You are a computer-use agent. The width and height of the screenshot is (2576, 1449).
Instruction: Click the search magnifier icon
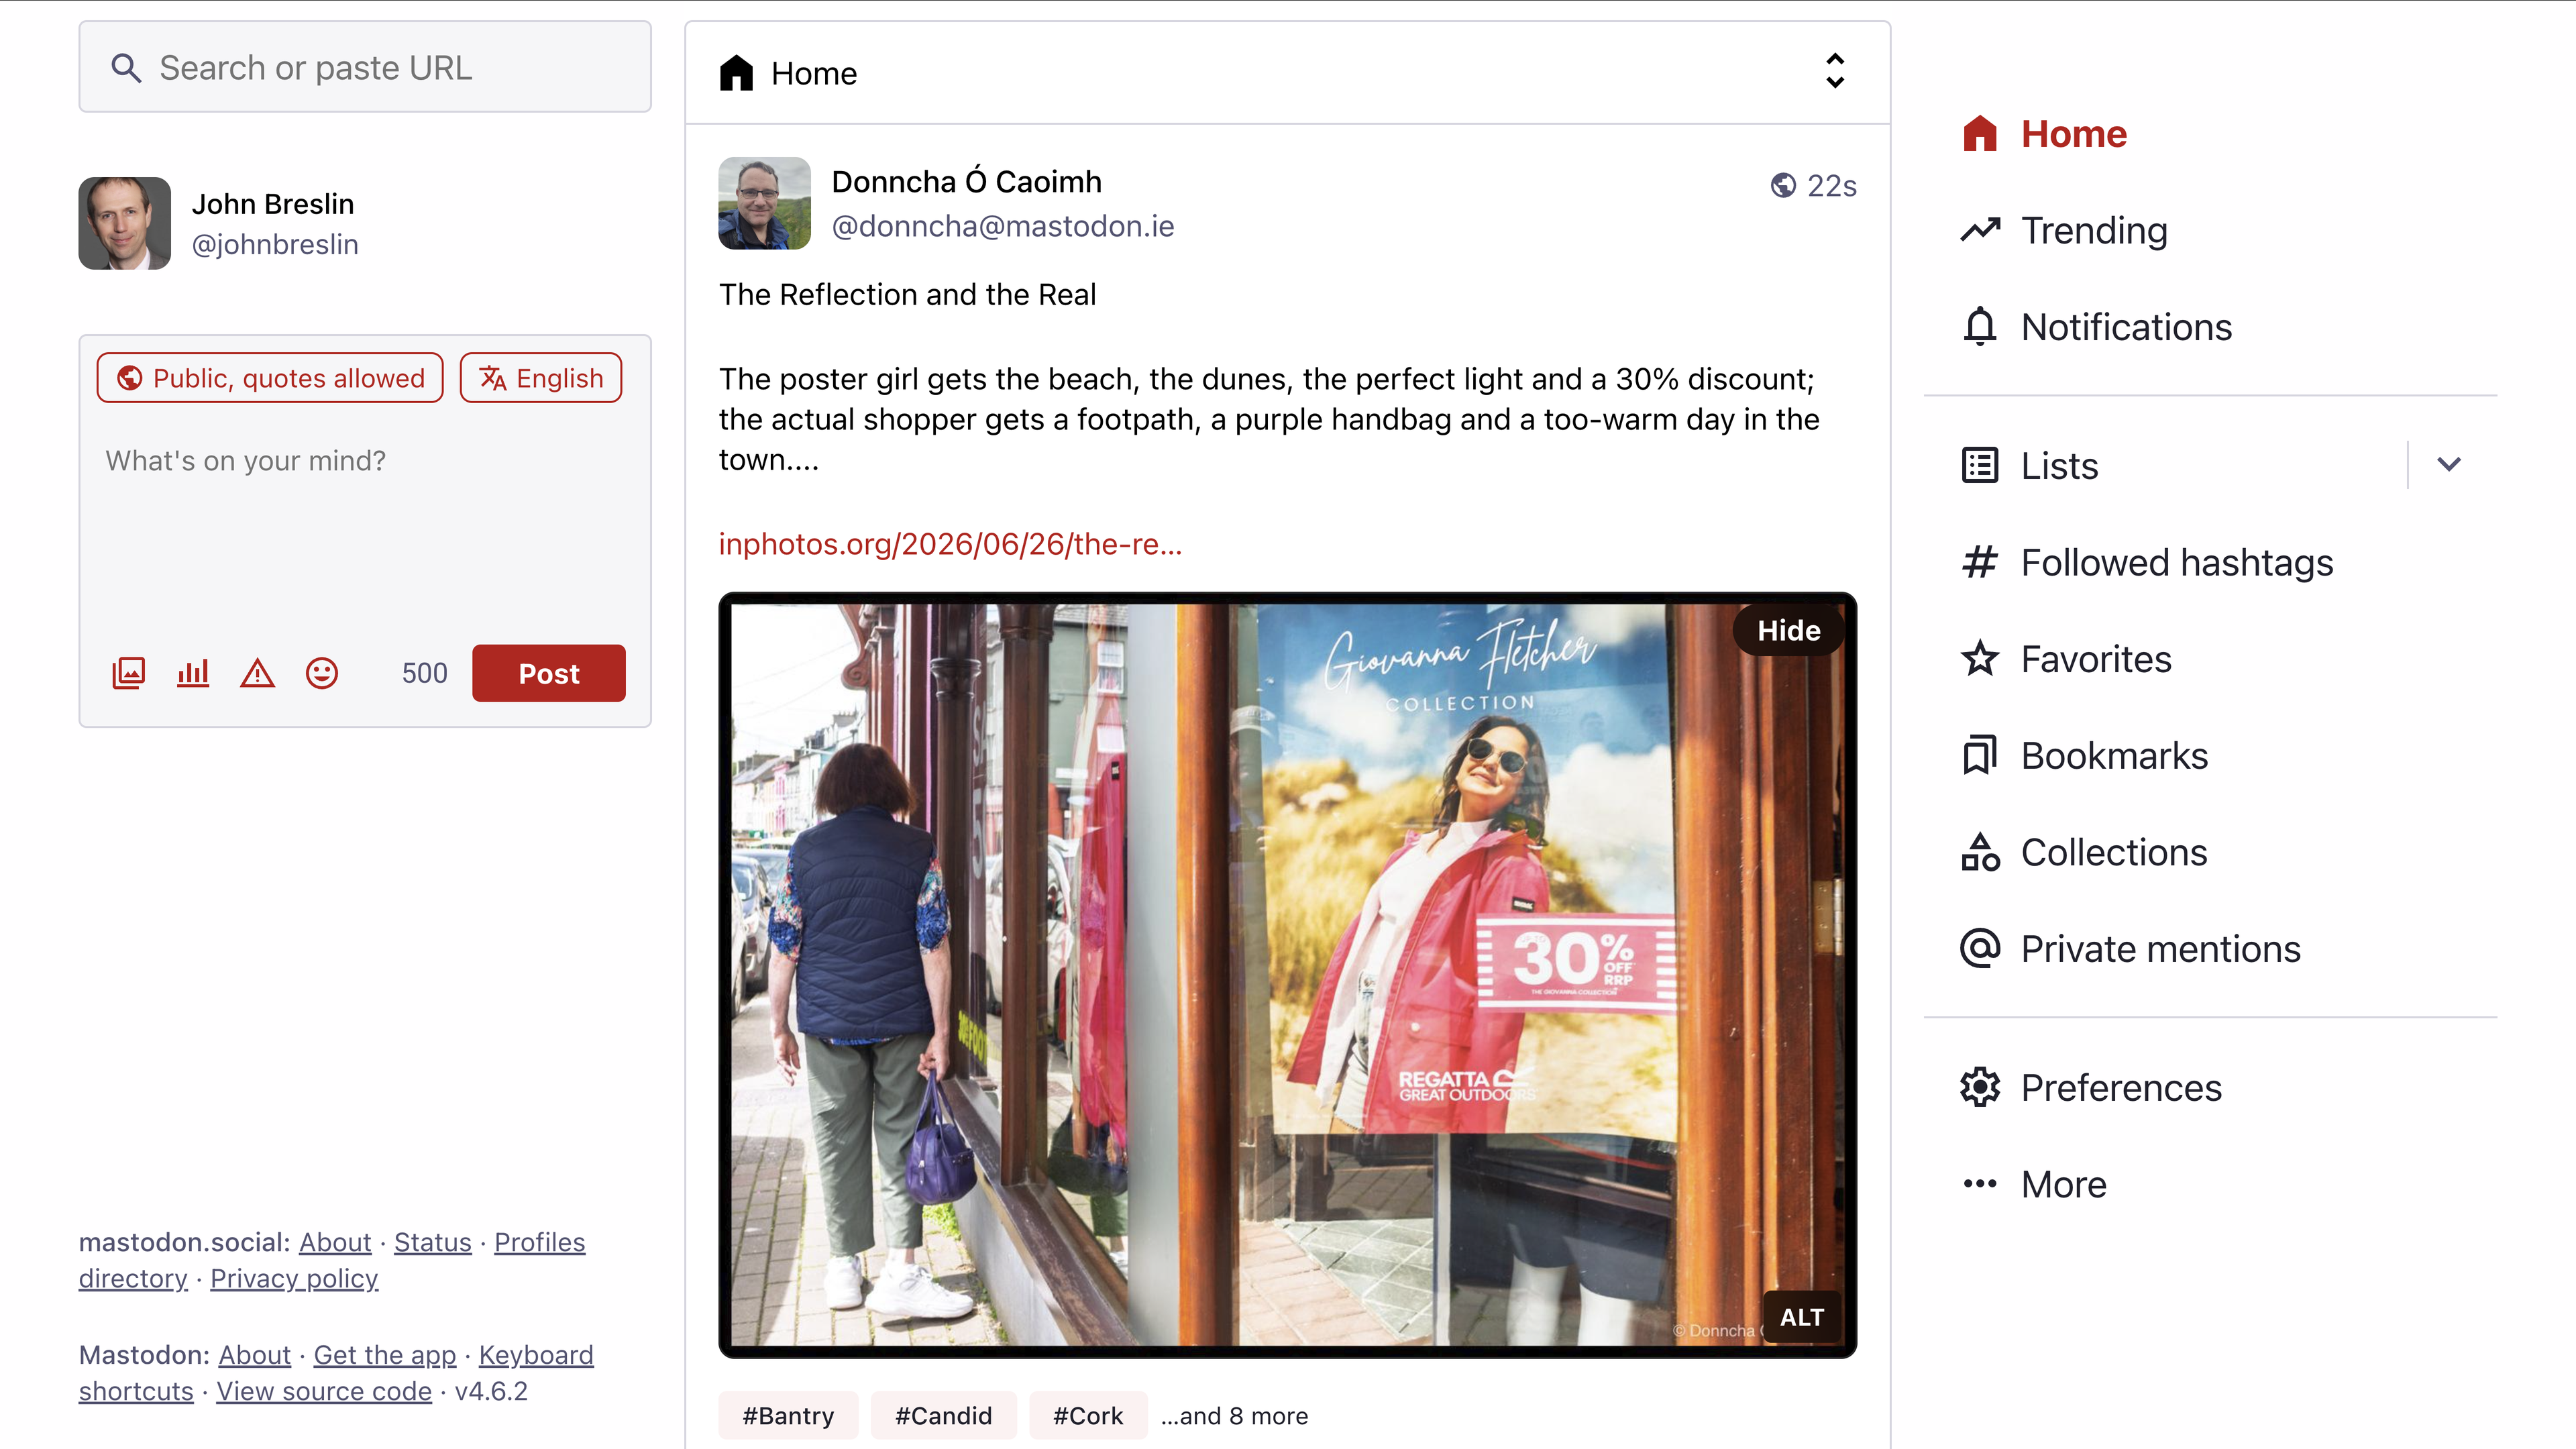pos(126,68)
